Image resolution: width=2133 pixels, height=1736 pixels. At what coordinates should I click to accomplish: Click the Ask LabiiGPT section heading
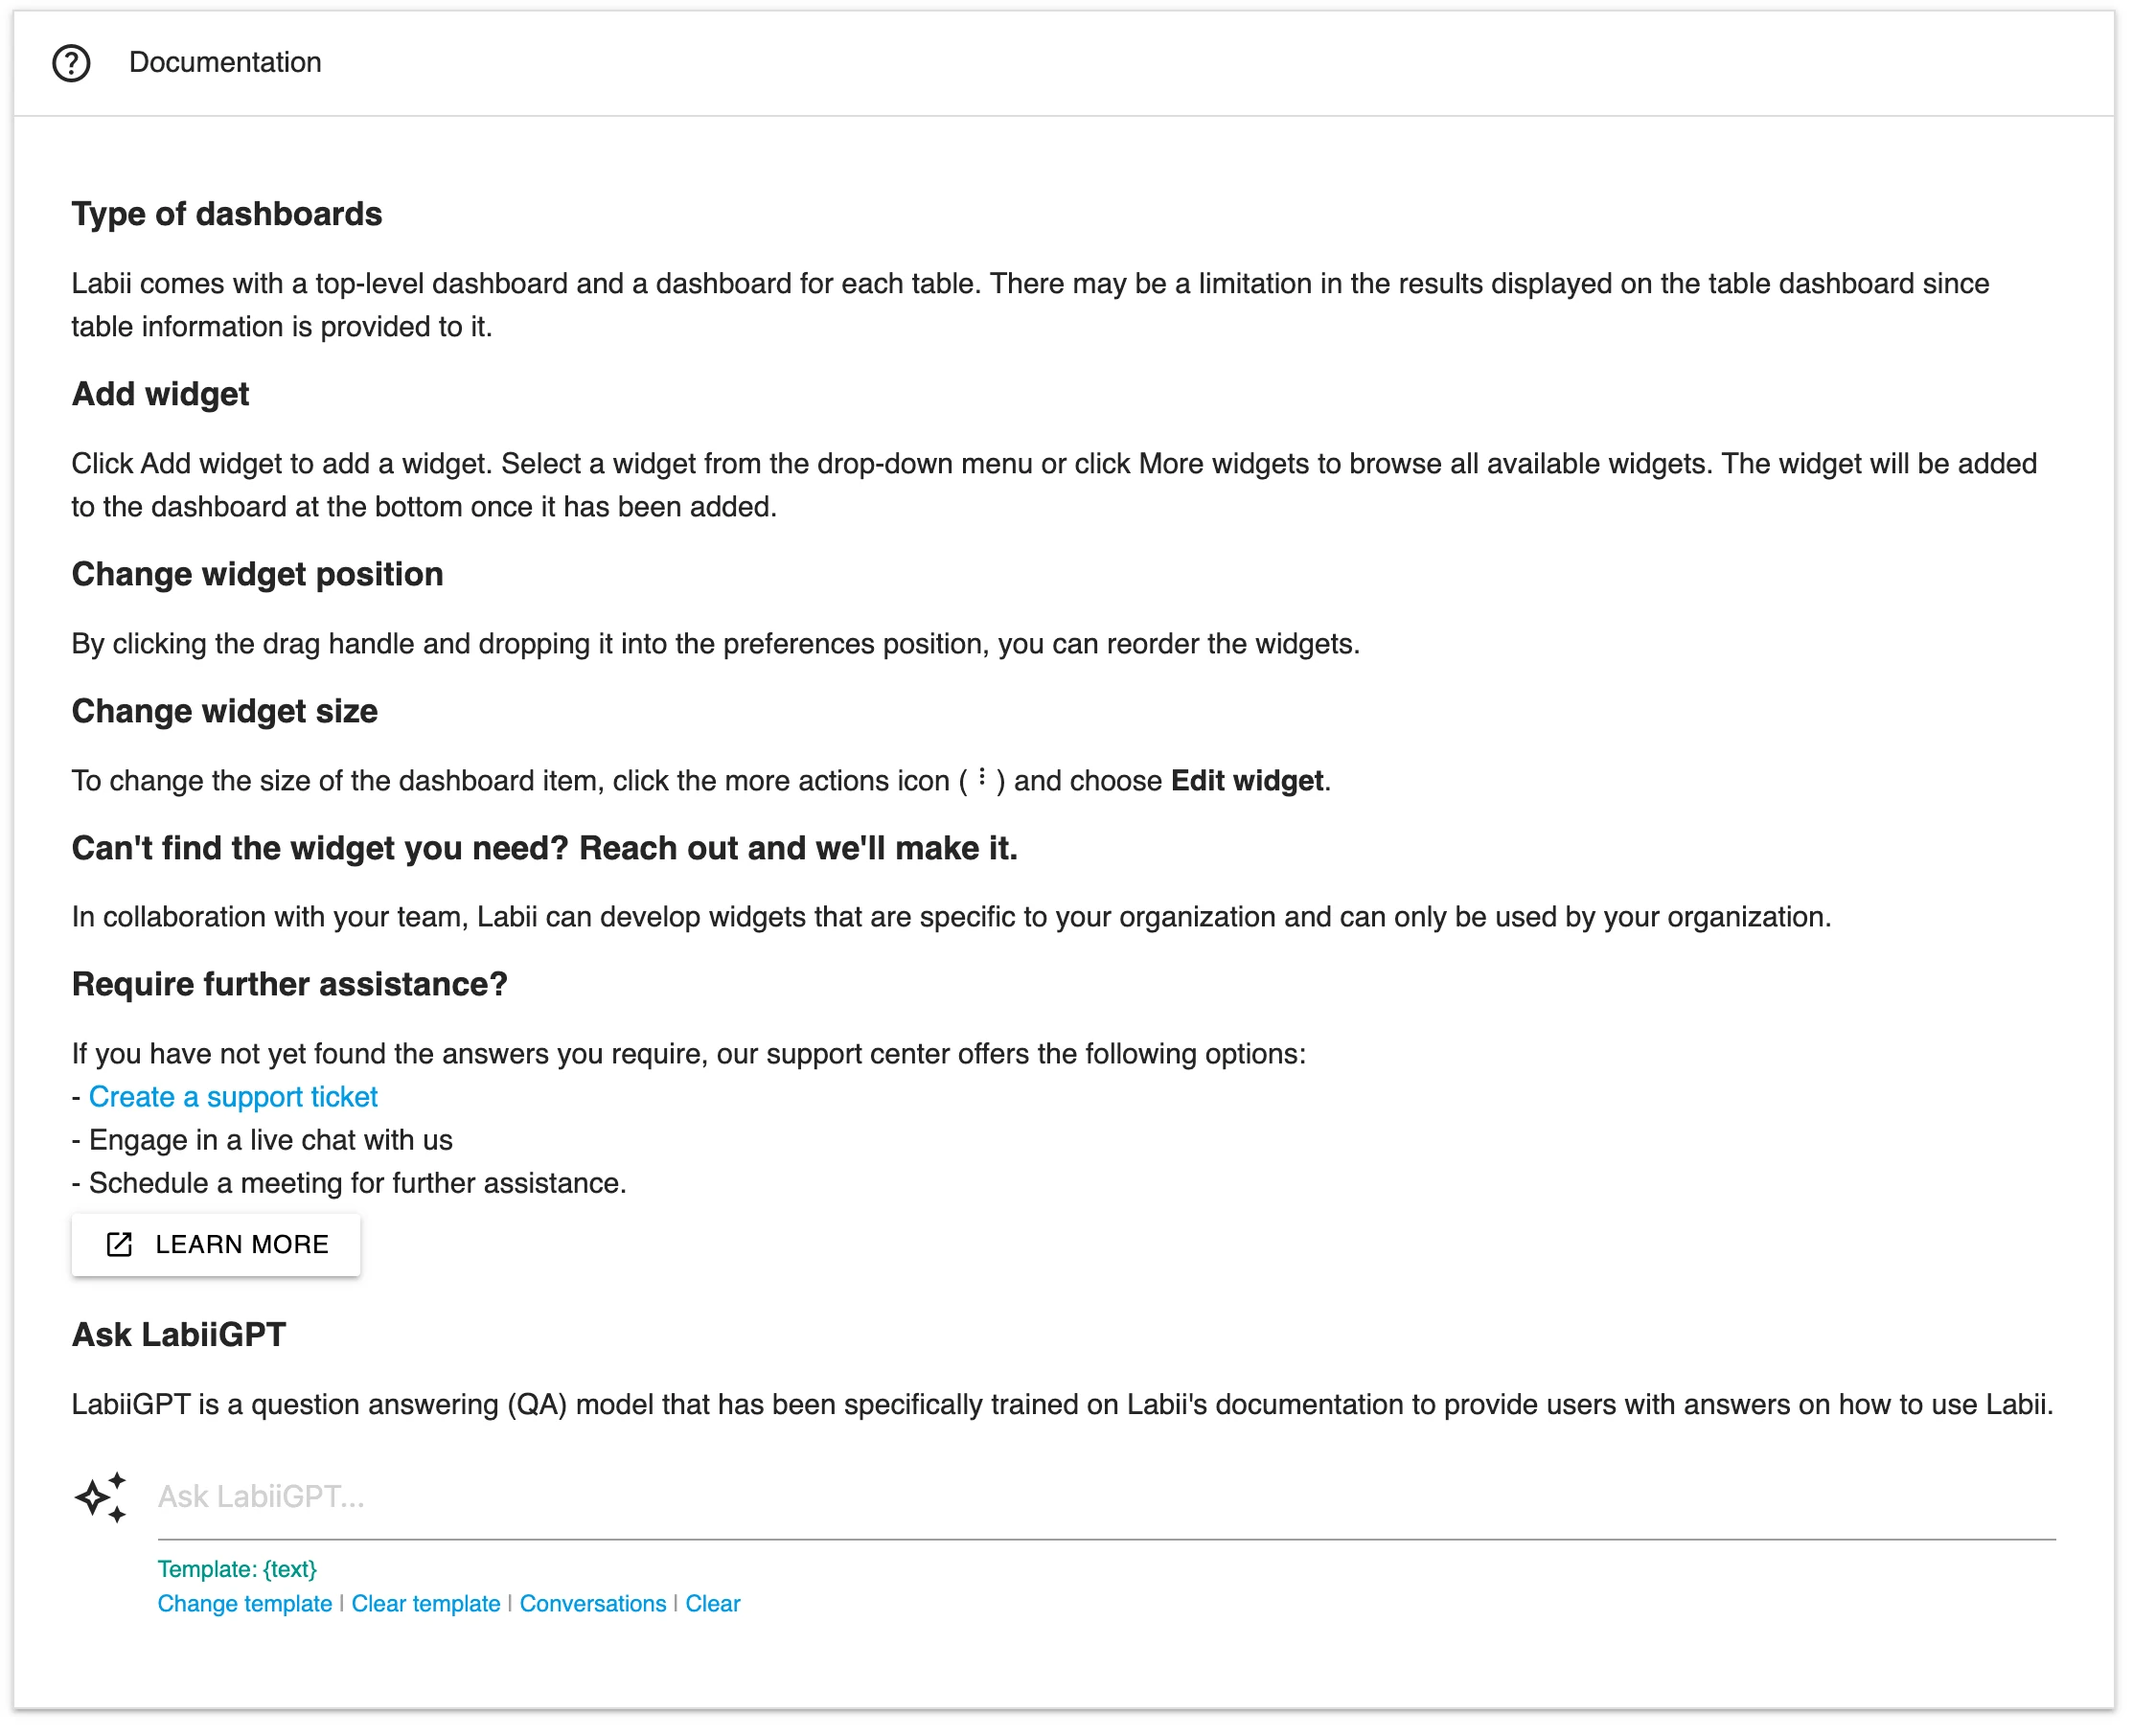pos(179,1335)
